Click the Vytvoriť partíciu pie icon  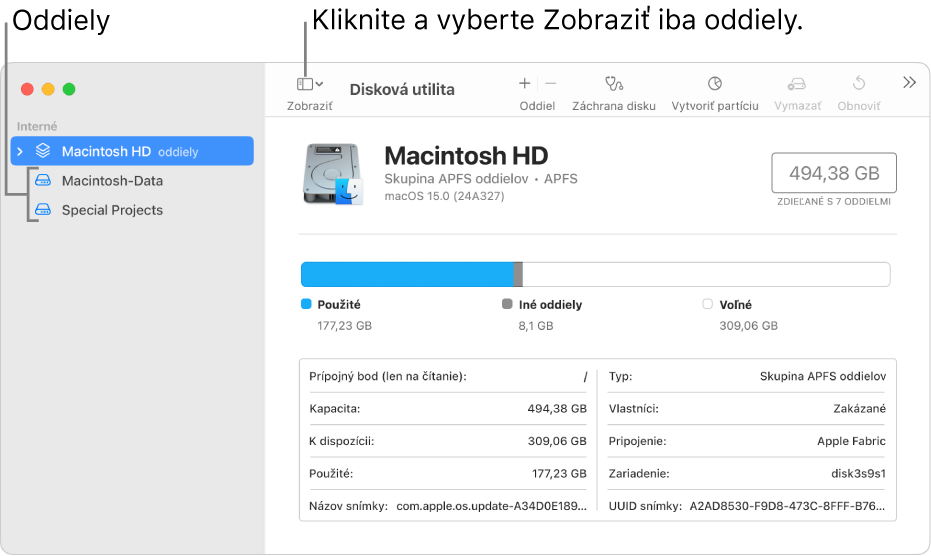tap(715, 84)
